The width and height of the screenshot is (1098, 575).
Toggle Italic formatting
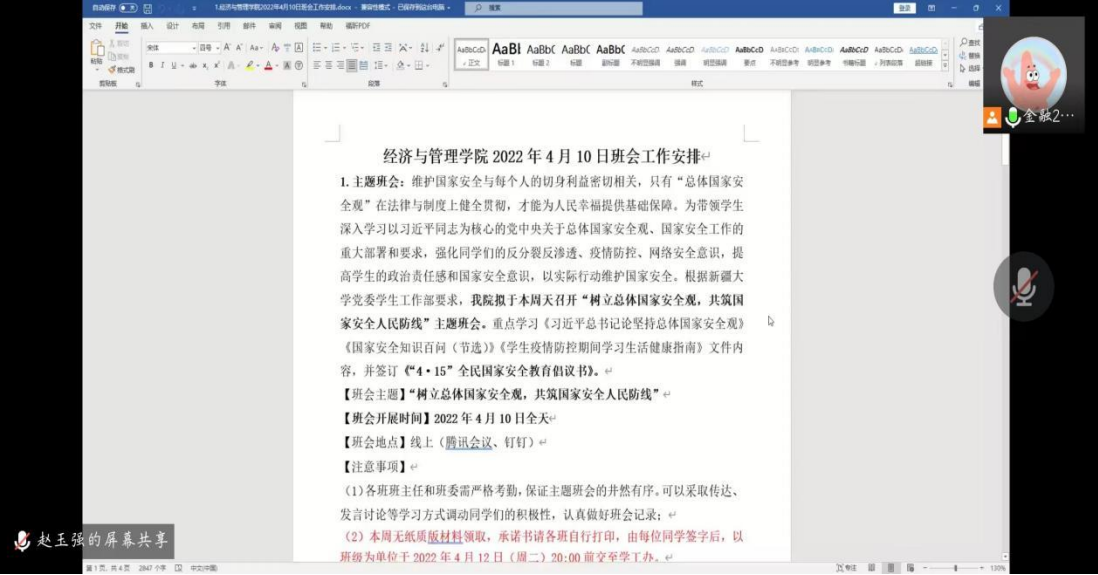(x=162, y=65)
